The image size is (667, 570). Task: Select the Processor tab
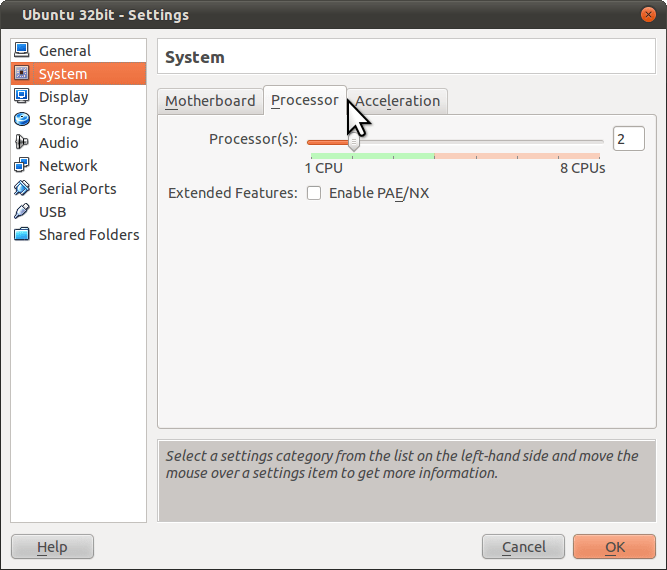[x=304, y=100]
